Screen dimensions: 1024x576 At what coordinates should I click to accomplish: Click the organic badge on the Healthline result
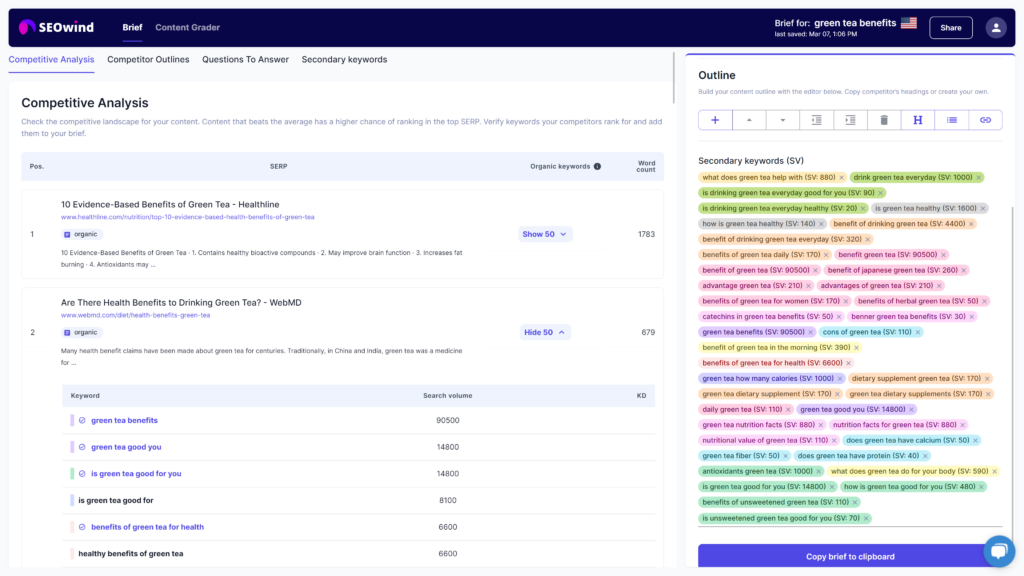(x=81, y=234)
